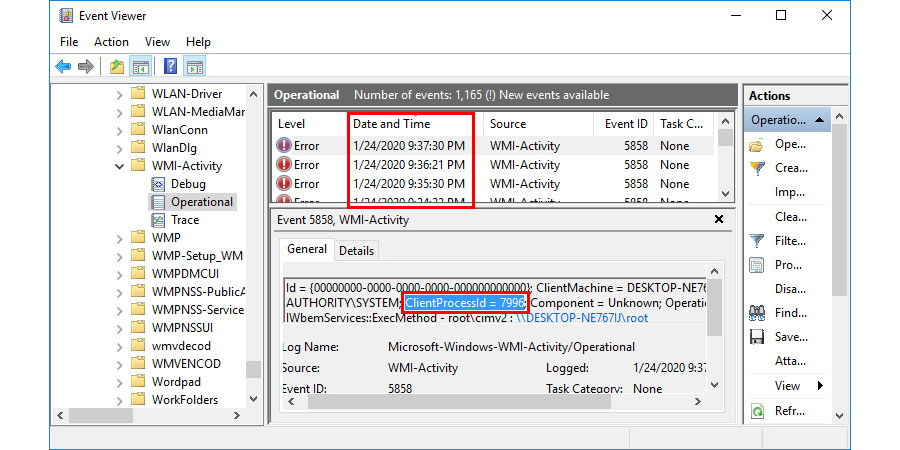The width and height of the screenshot is (900, 450).
Task: Click the Open Saved Log folder icon
Action: (757, 145)
